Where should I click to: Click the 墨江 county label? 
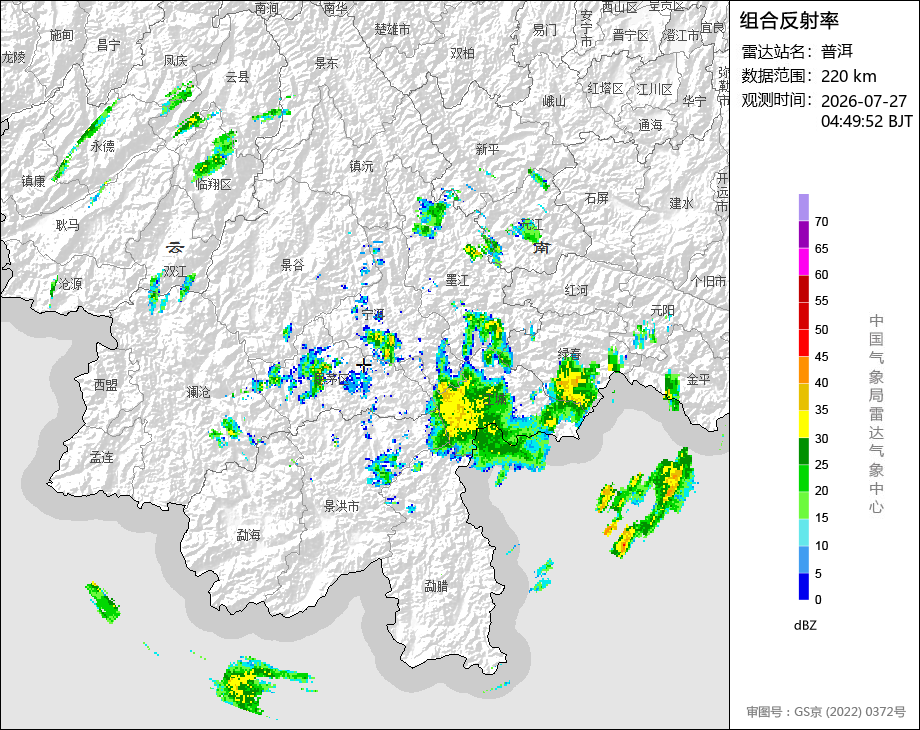tap(457, 280)
